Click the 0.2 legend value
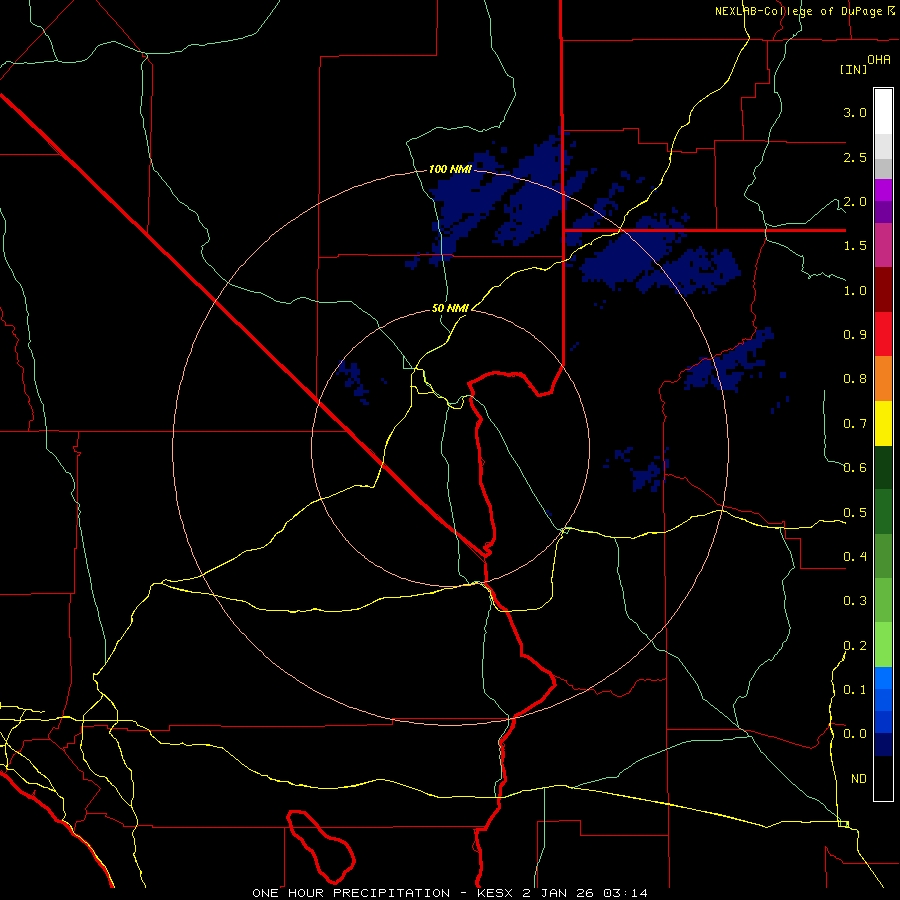Screen dimensions: 900x900 click(x=855, y=645)
